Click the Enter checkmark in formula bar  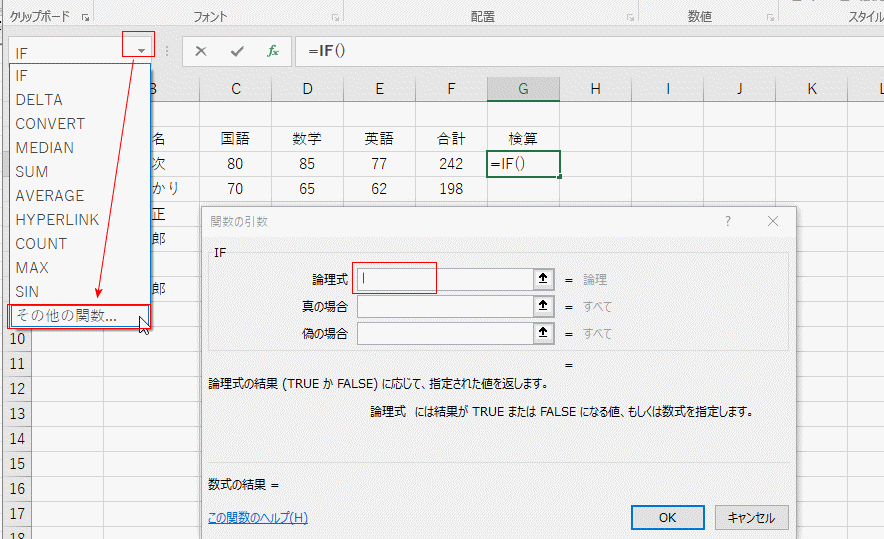tap(237, 51)
